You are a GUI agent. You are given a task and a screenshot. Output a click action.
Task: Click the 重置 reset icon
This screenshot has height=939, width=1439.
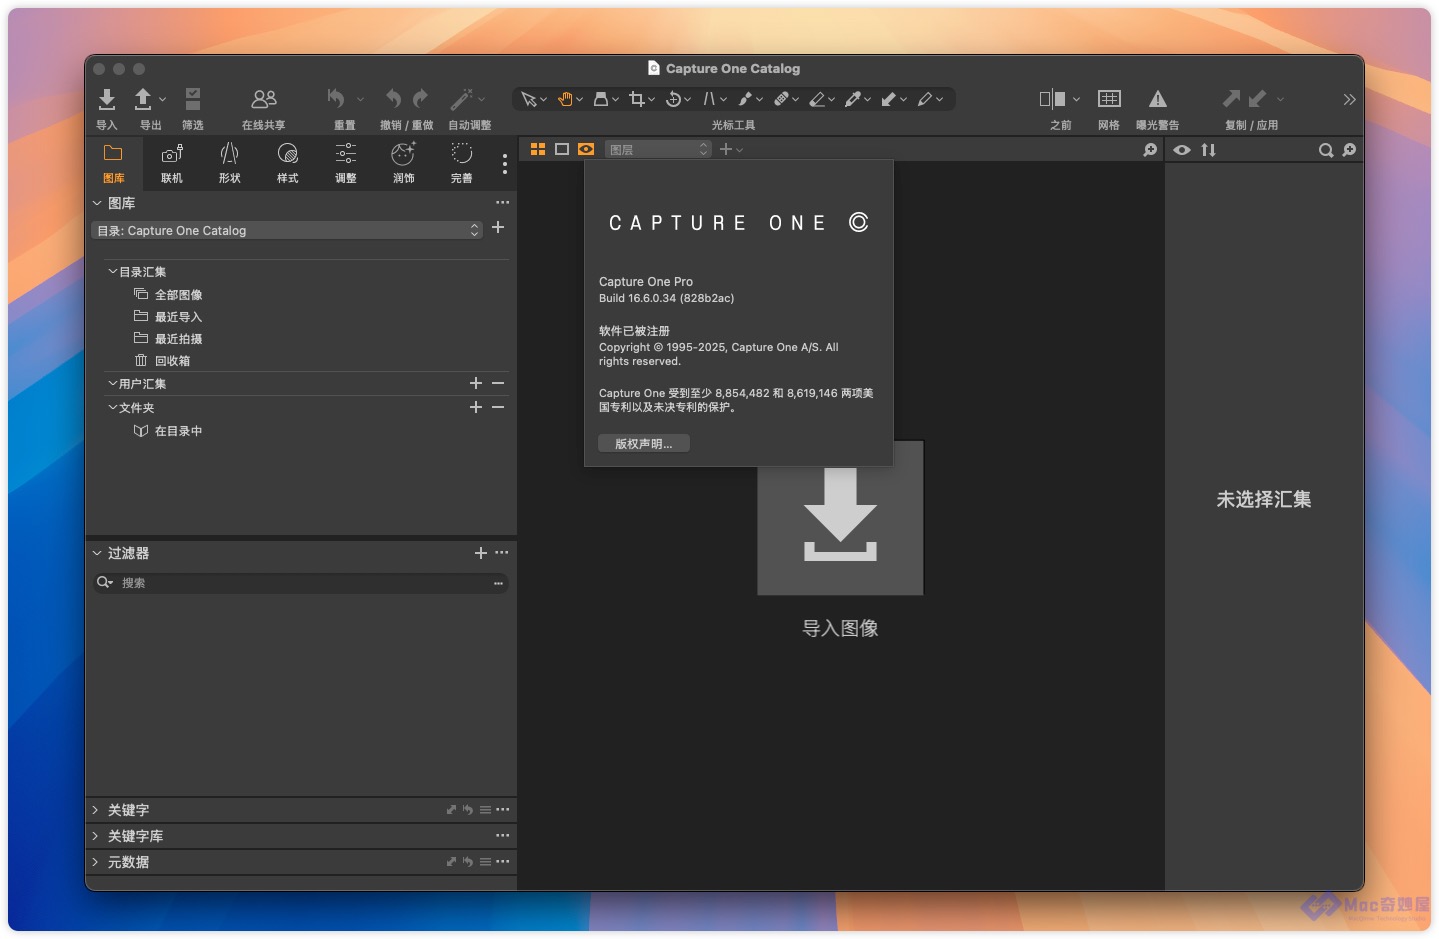coord(336,98)
